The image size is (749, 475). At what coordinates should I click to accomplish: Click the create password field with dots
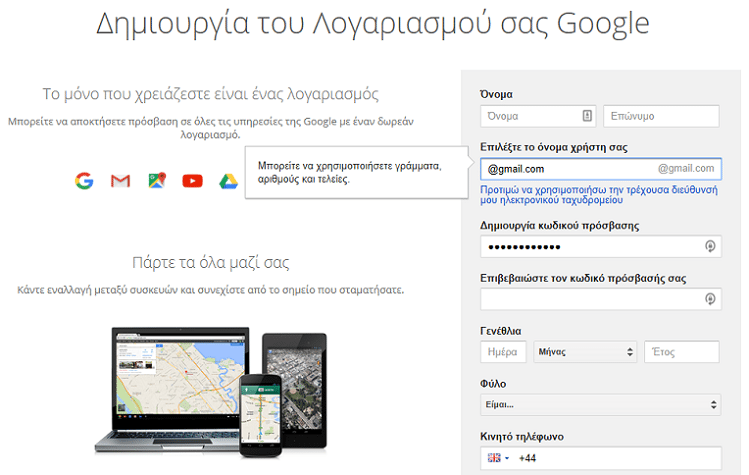601,247
